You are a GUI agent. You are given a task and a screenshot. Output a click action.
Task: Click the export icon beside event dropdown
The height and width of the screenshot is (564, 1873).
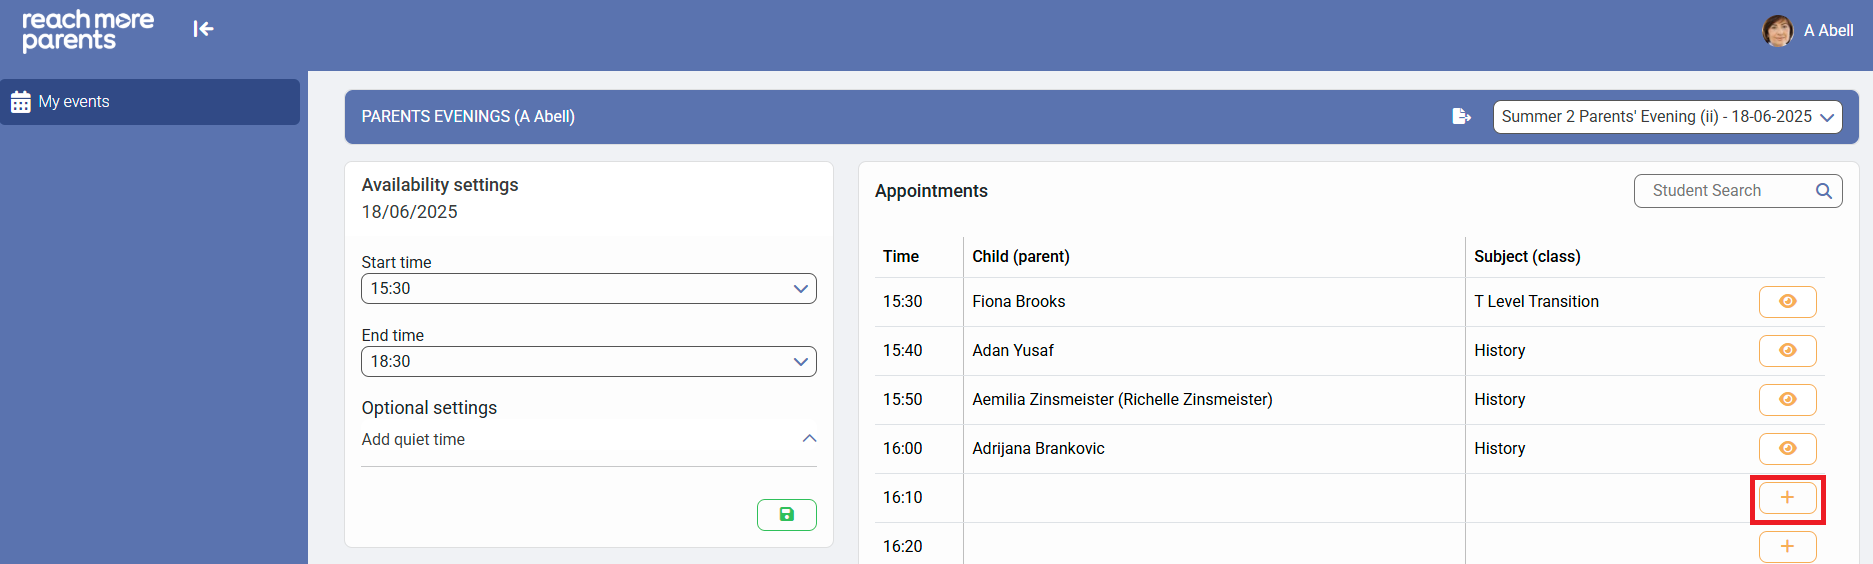coord(1461,117)
